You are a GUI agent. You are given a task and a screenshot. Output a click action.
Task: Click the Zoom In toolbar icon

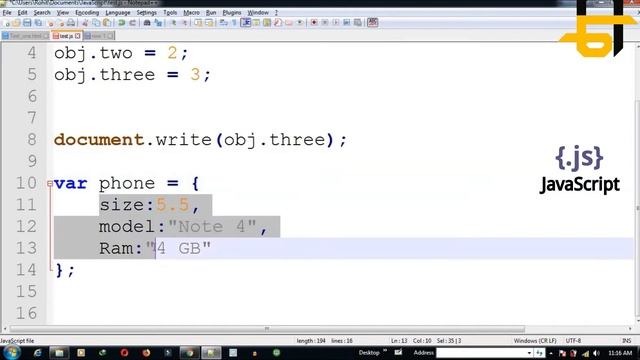pyautogui.click(x=174, y=23)
